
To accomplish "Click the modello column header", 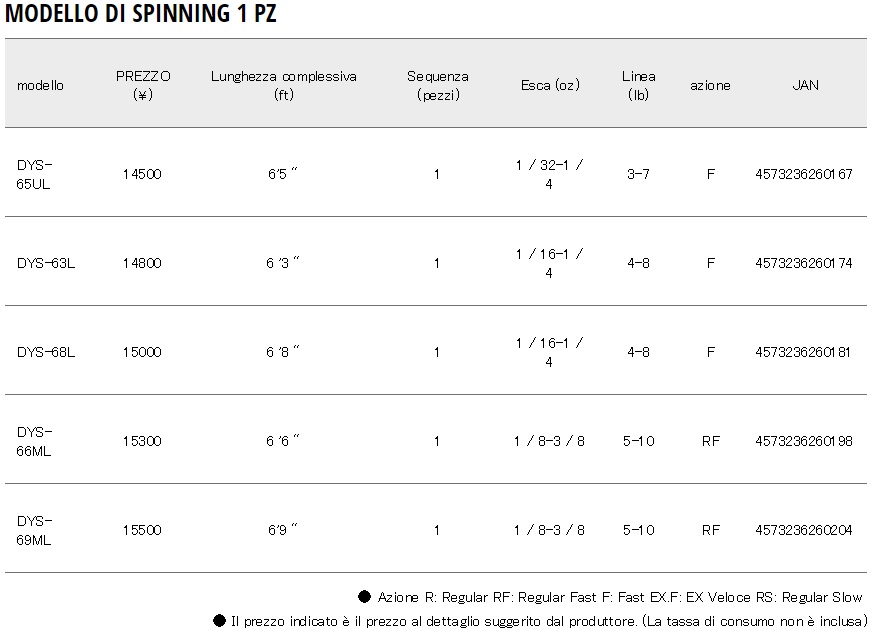I will (40, 85).
